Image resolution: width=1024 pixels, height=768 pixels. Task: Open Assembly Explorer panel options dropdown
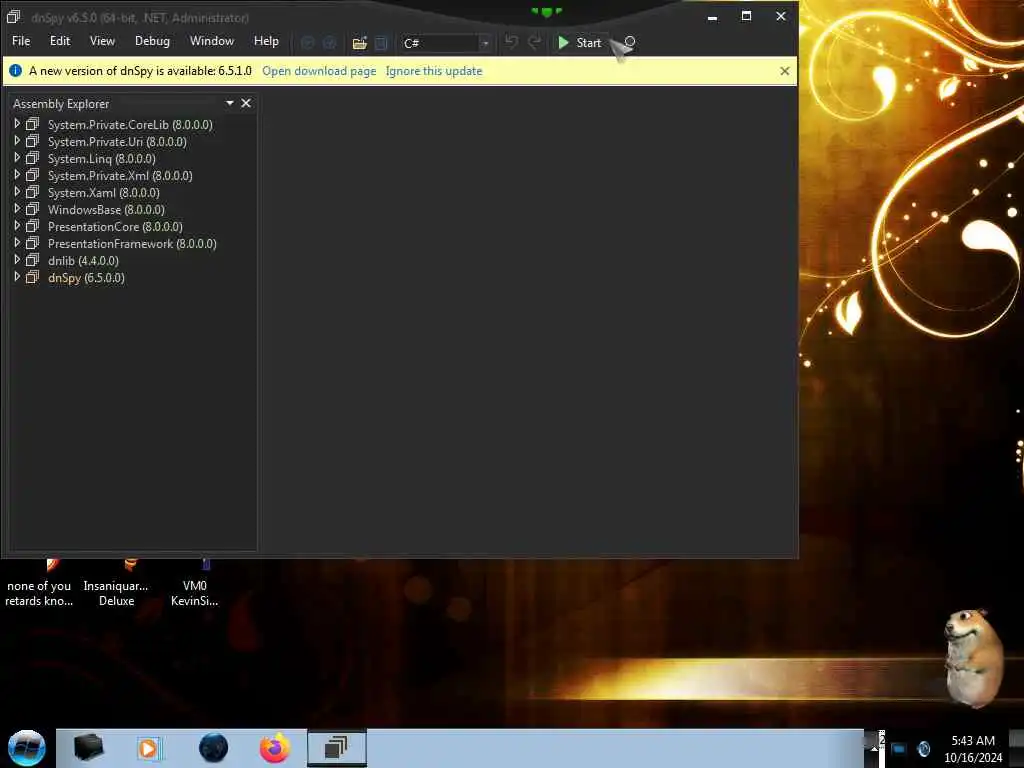pyautogui.click(x=229, y=103)
